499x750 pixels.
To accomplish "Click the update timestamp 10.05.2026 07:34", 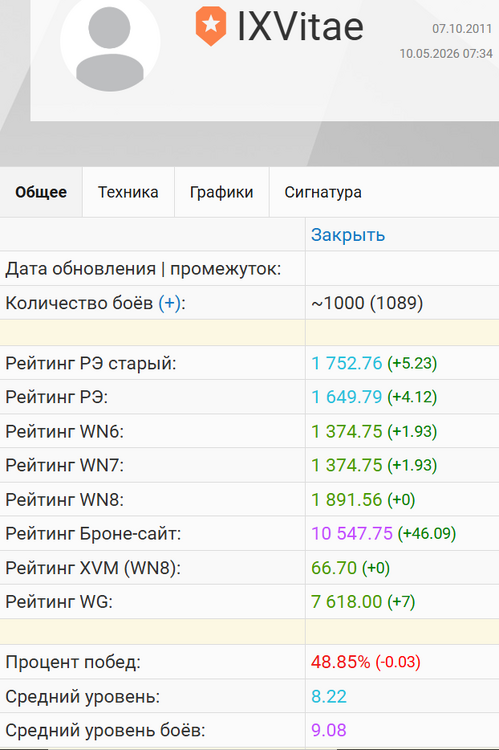I will pos(446,54).
